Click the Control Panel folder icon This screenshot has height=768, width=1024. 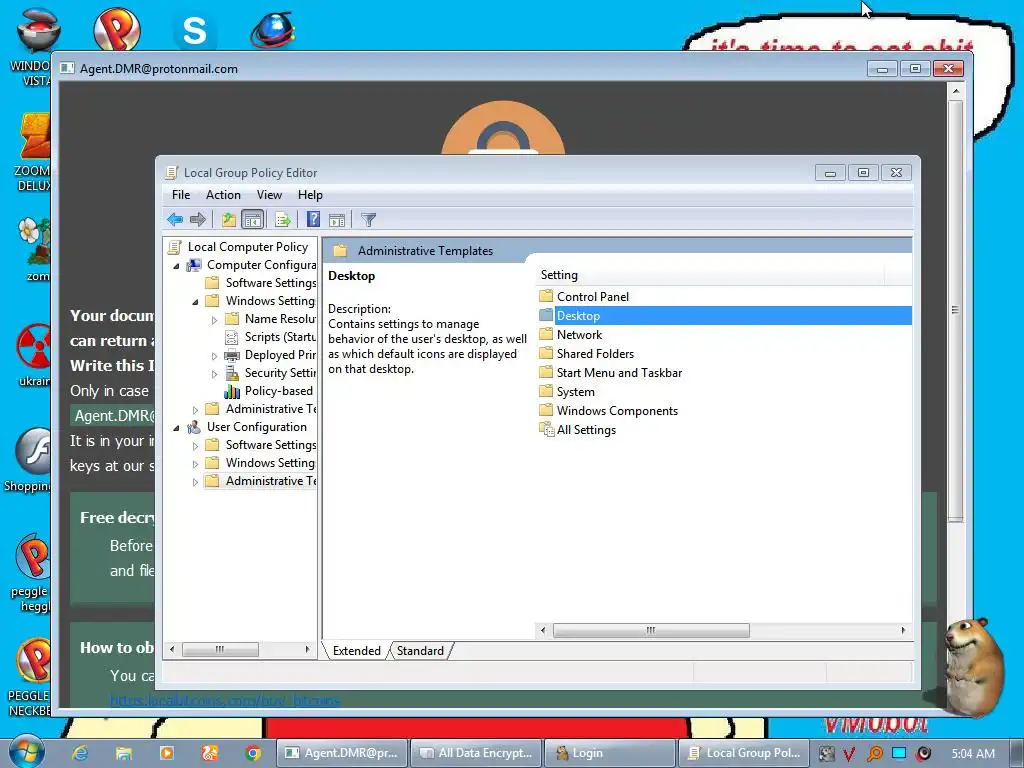pos(546,296)
